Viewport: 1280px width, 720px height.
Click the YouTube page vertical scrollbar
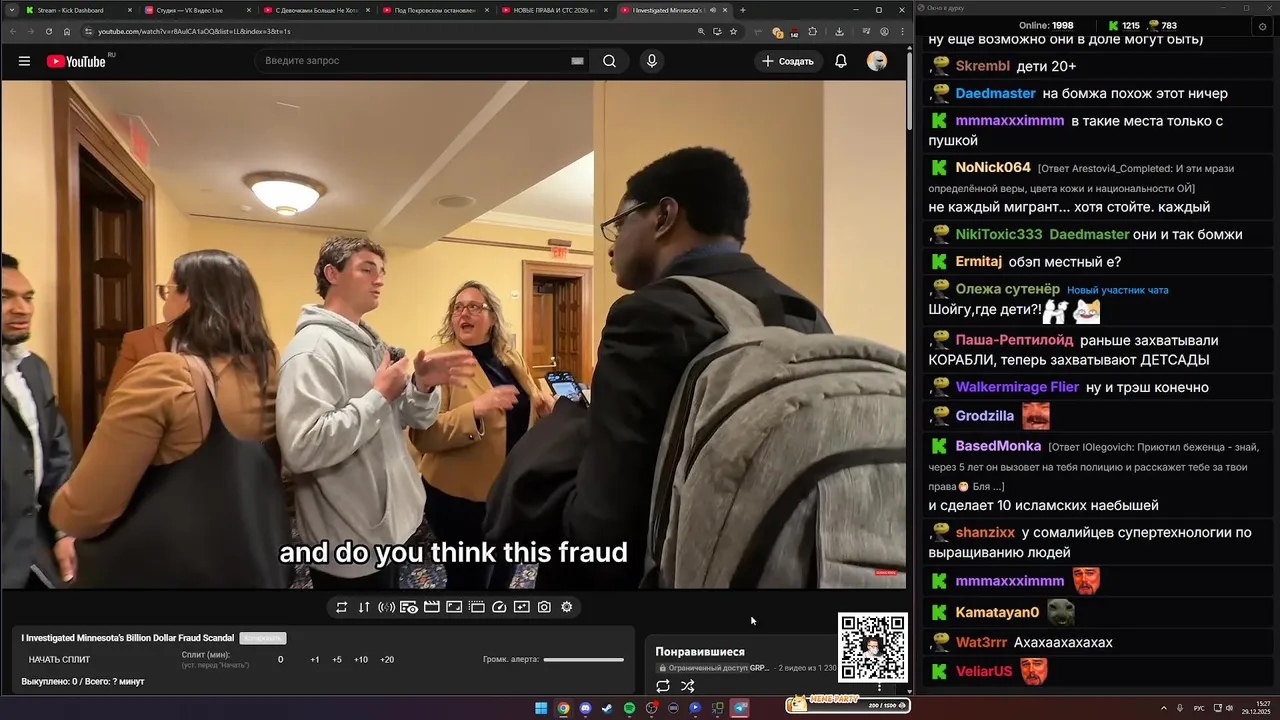(x=909, y=90)
